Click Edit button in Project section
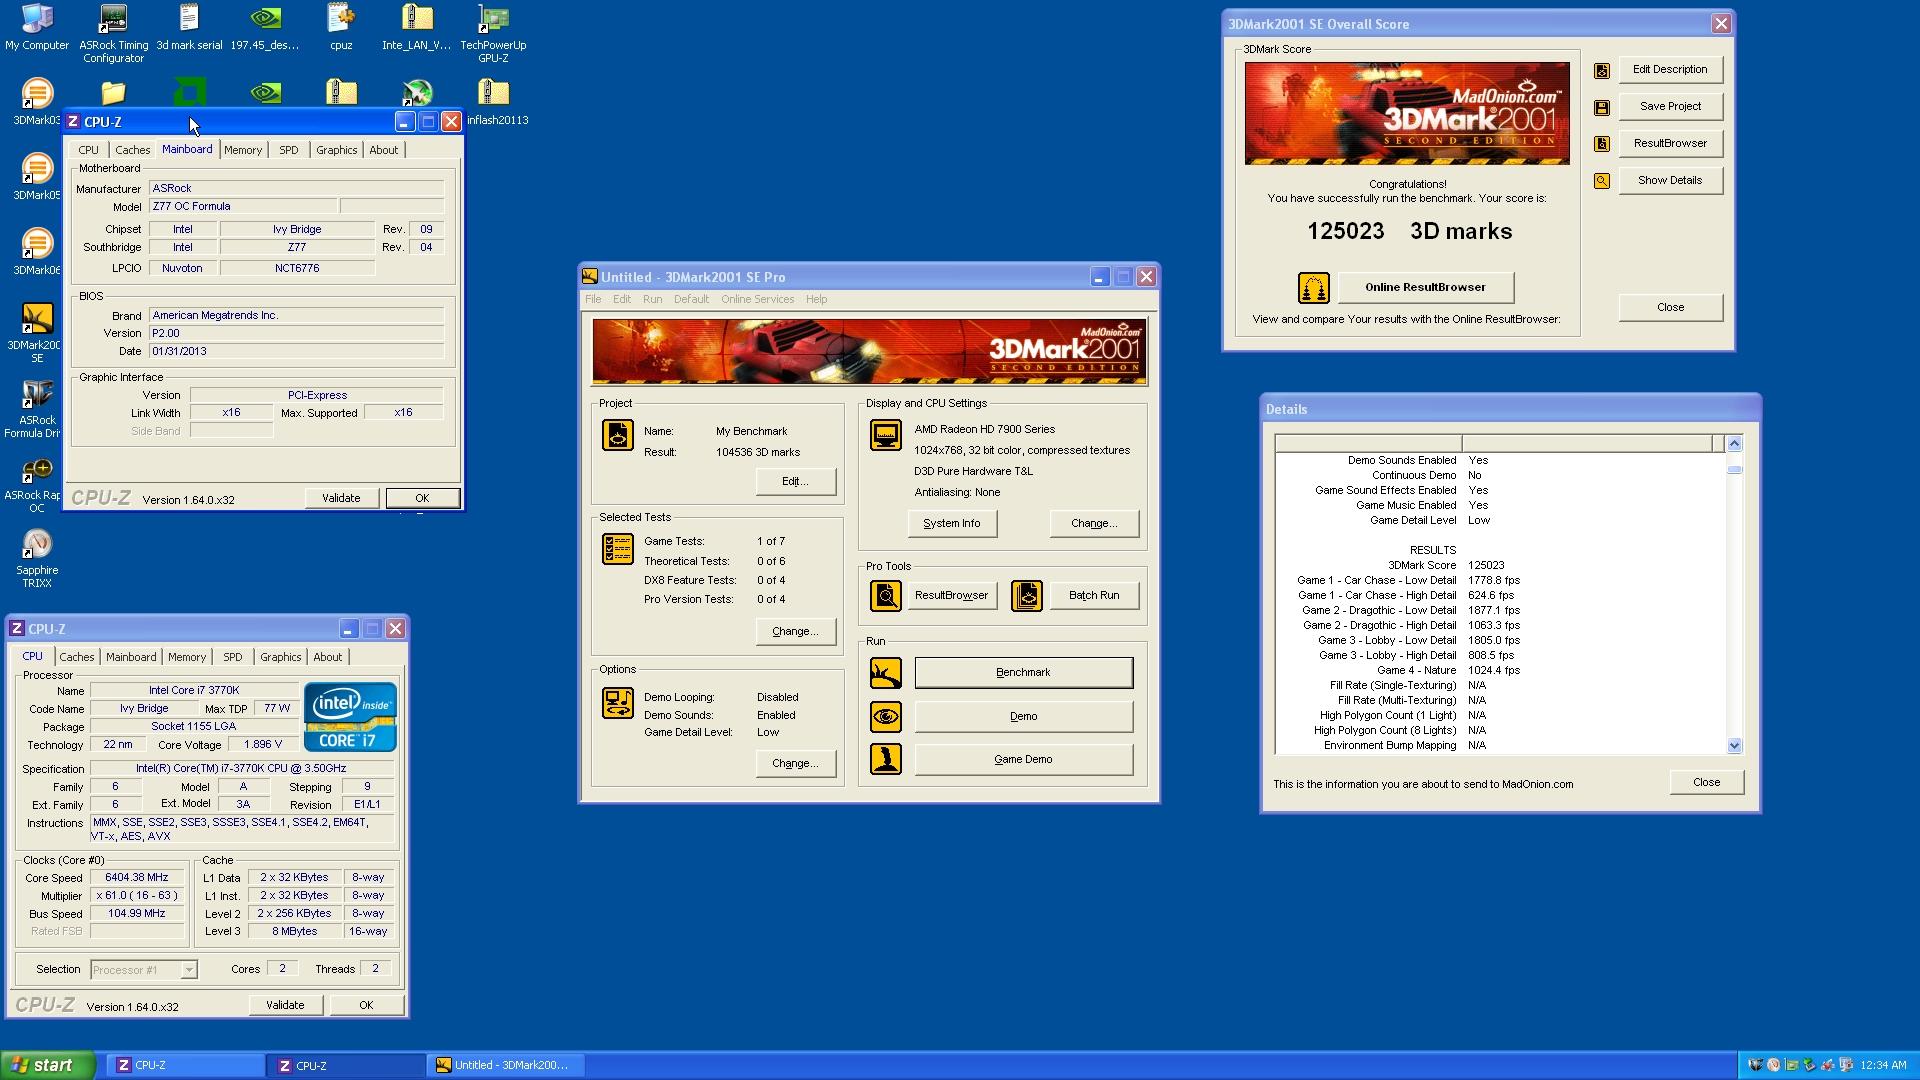Viewport: 1920px width, 1080px height. pos(795,482)
